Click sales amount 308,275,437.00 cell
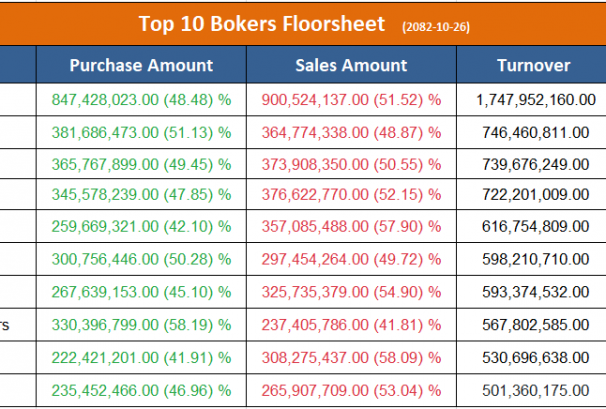Screen dimensions: 606x409 click(x=351, y=357)
